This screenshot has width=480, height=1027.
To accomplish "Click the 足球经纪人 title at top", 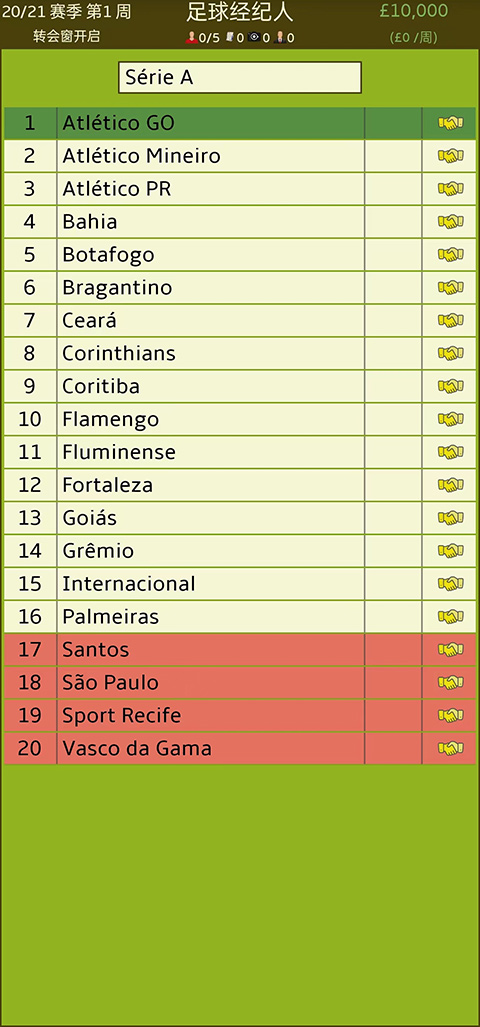I will [x=240, y=12].
